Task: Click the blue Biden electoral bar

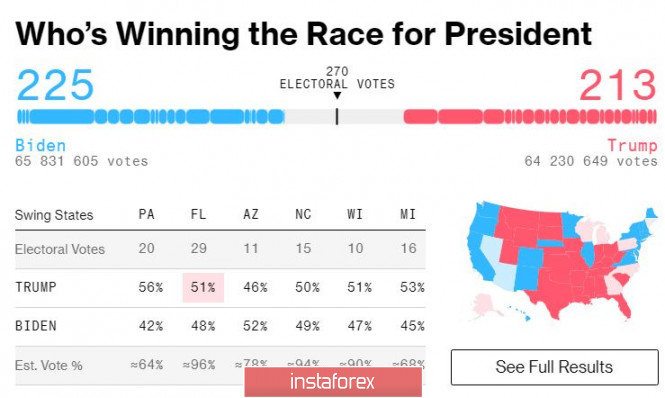Action: (x=151, y=117)
